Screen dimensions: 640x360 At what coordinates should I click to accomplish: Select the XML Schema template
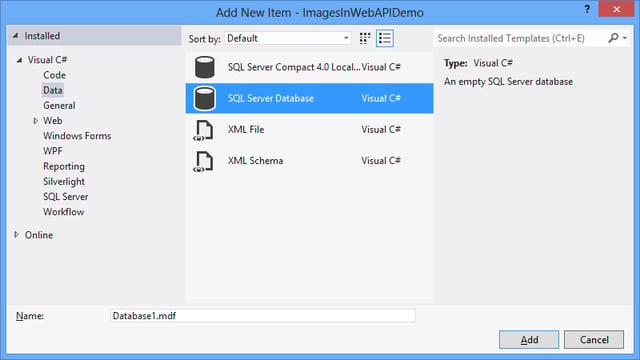tap(309, 161)
